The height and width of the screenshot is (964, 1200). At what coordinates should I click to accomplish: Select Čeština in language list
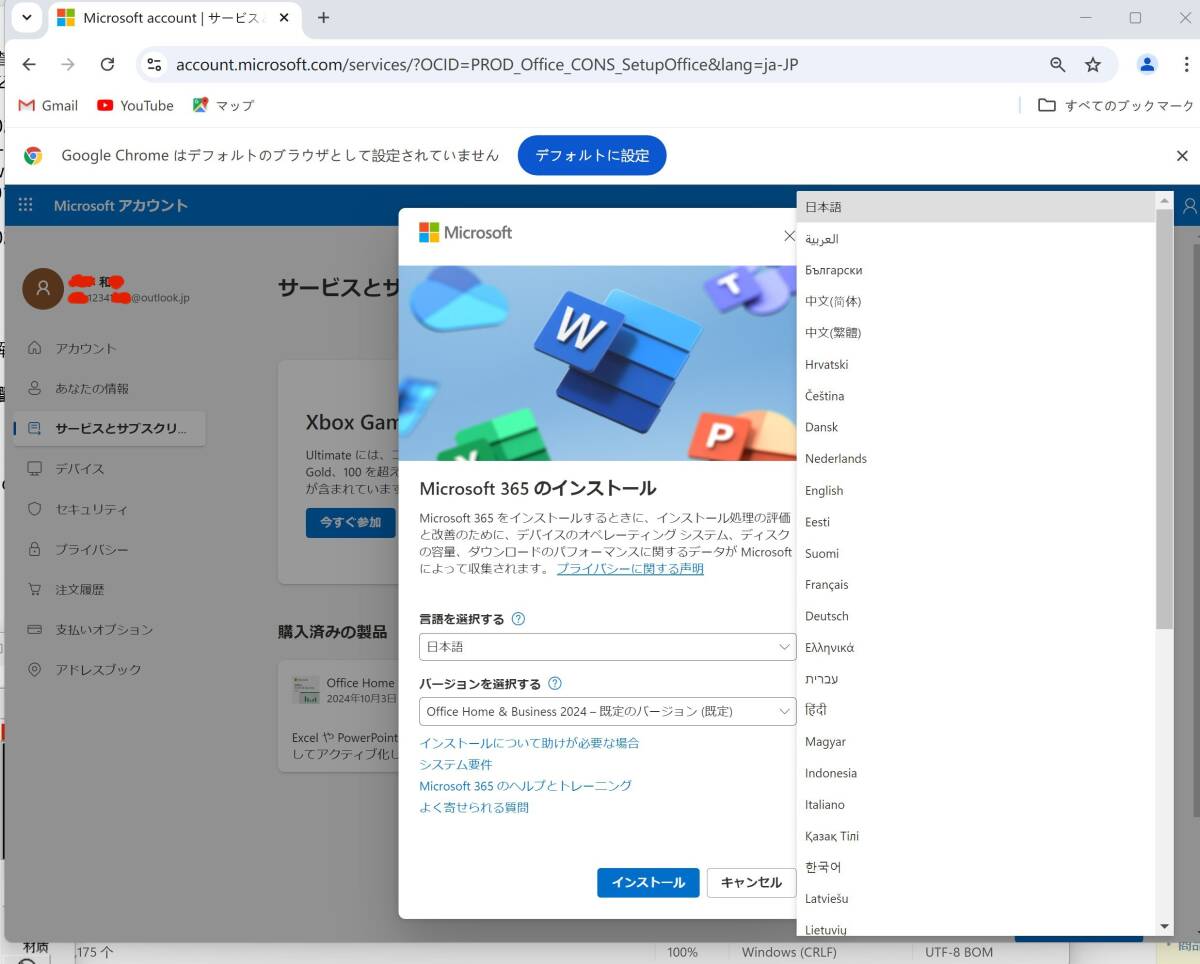pyautogui.click(x=976, y=396)
